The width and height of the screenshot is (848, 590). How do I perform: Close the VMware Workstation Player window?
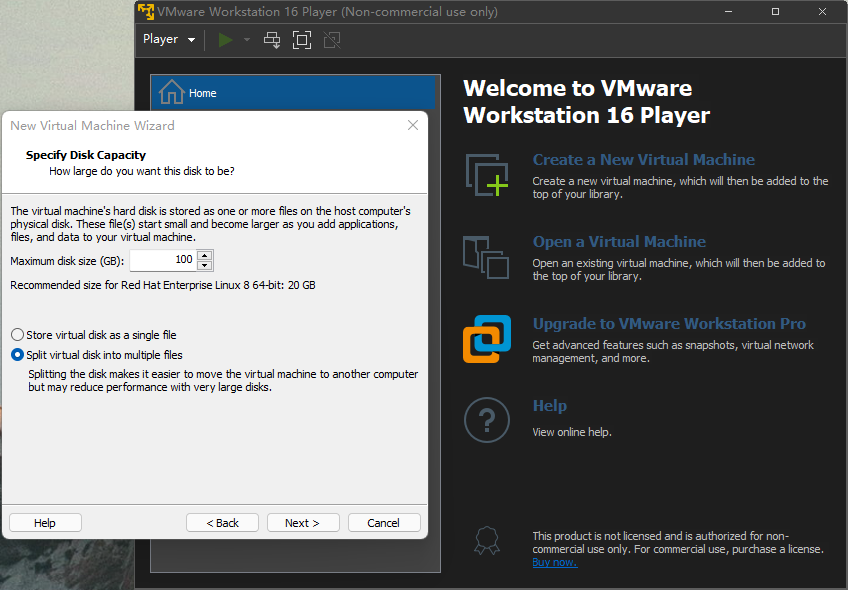pyautogui.click(x=823, y=11)
